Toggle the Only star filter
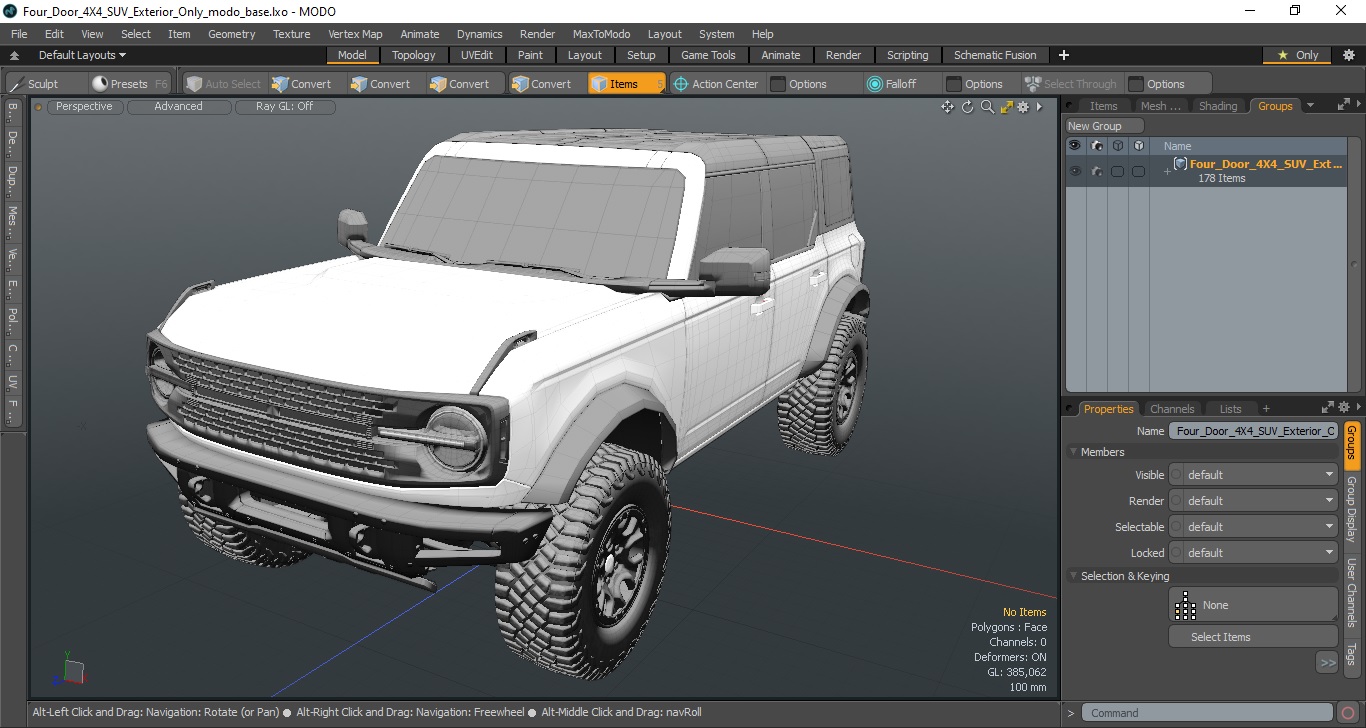Screen dimensions: 1366x728 1299,55
